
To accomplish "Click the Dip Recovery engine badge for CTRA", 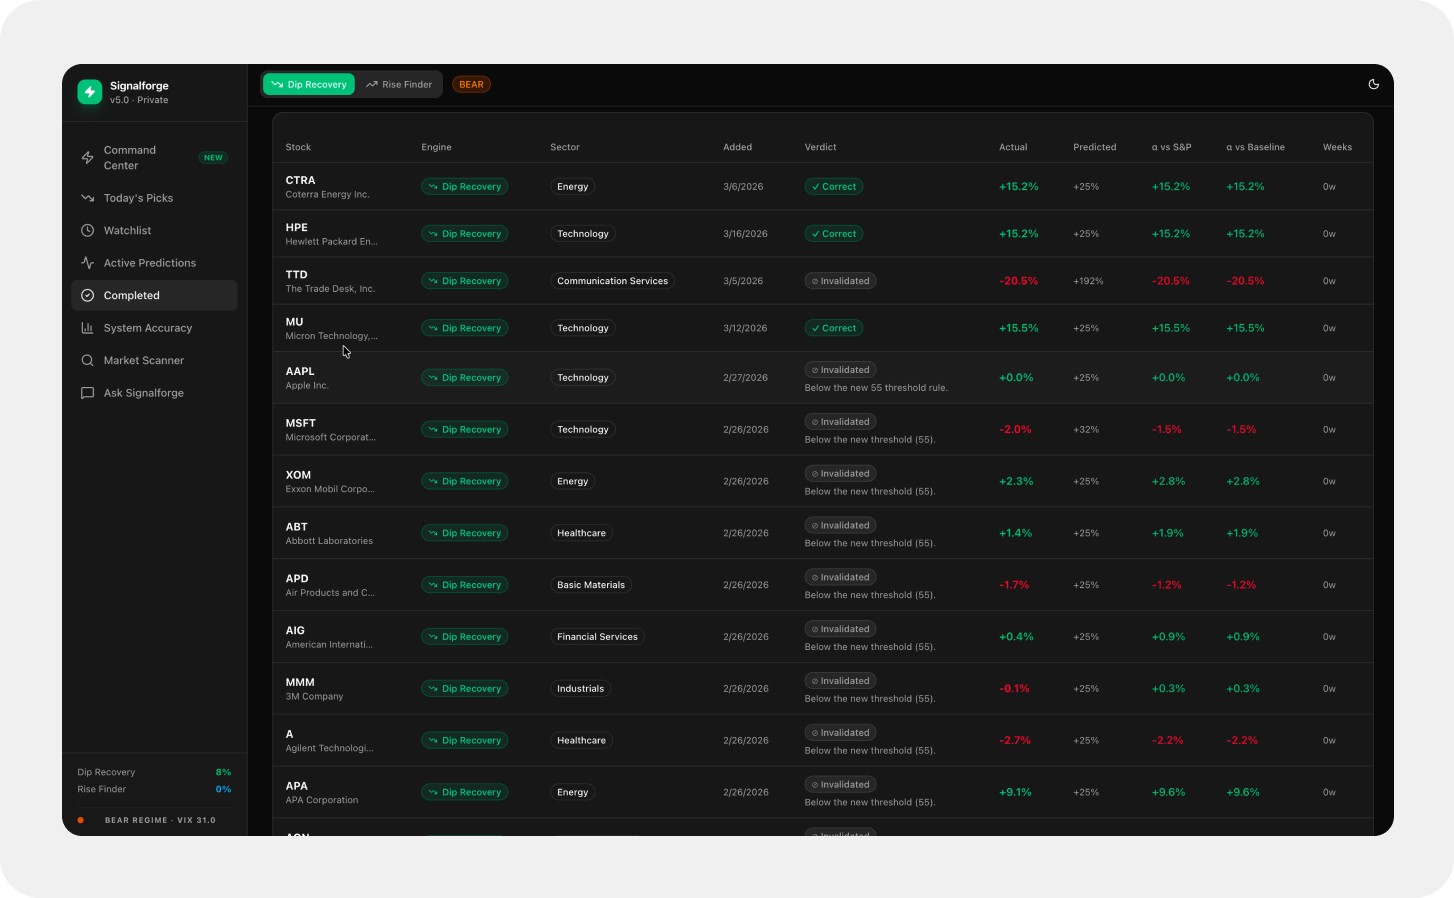I will point(464,186).
